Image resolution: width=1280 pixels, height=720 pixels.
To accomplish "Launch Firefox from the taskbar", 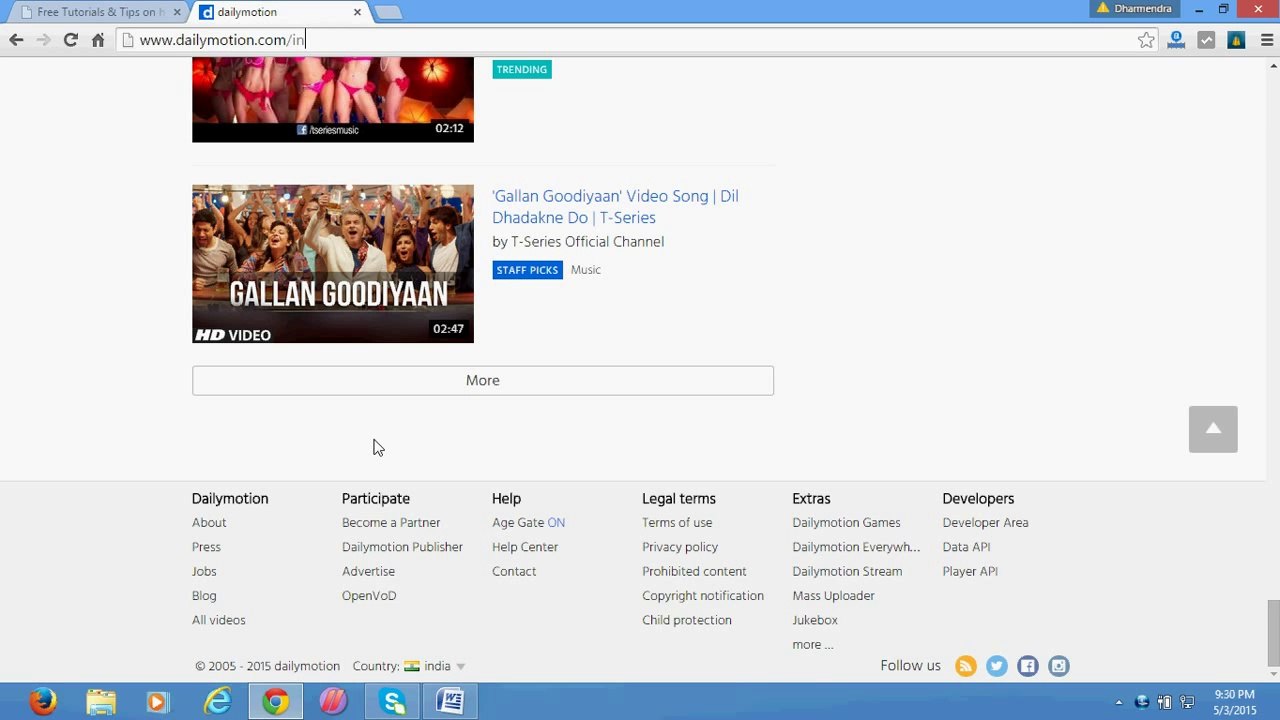I will tap(43, 702).
